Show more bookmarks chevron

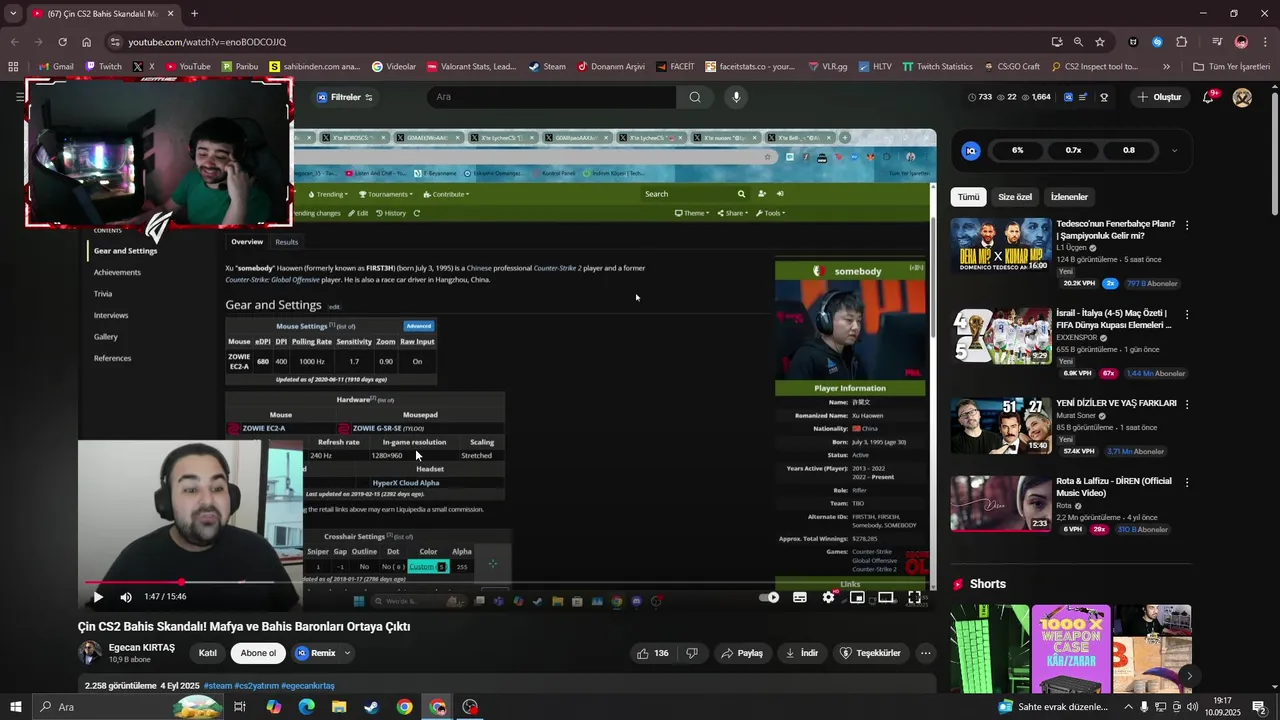point(1166,67)
